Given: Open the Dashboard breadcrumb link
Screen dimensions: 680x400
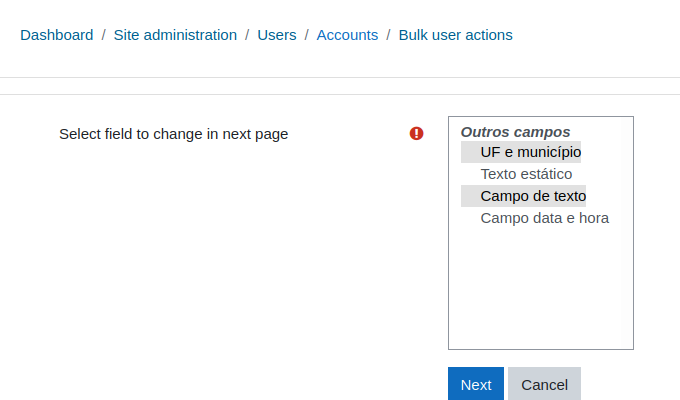Looking at the screenshot, I should click(x=57, y=35).
